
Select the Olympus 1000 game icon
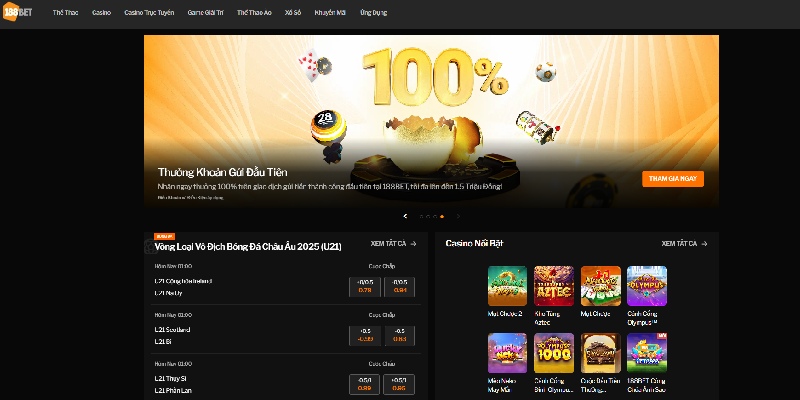(553, 352)
